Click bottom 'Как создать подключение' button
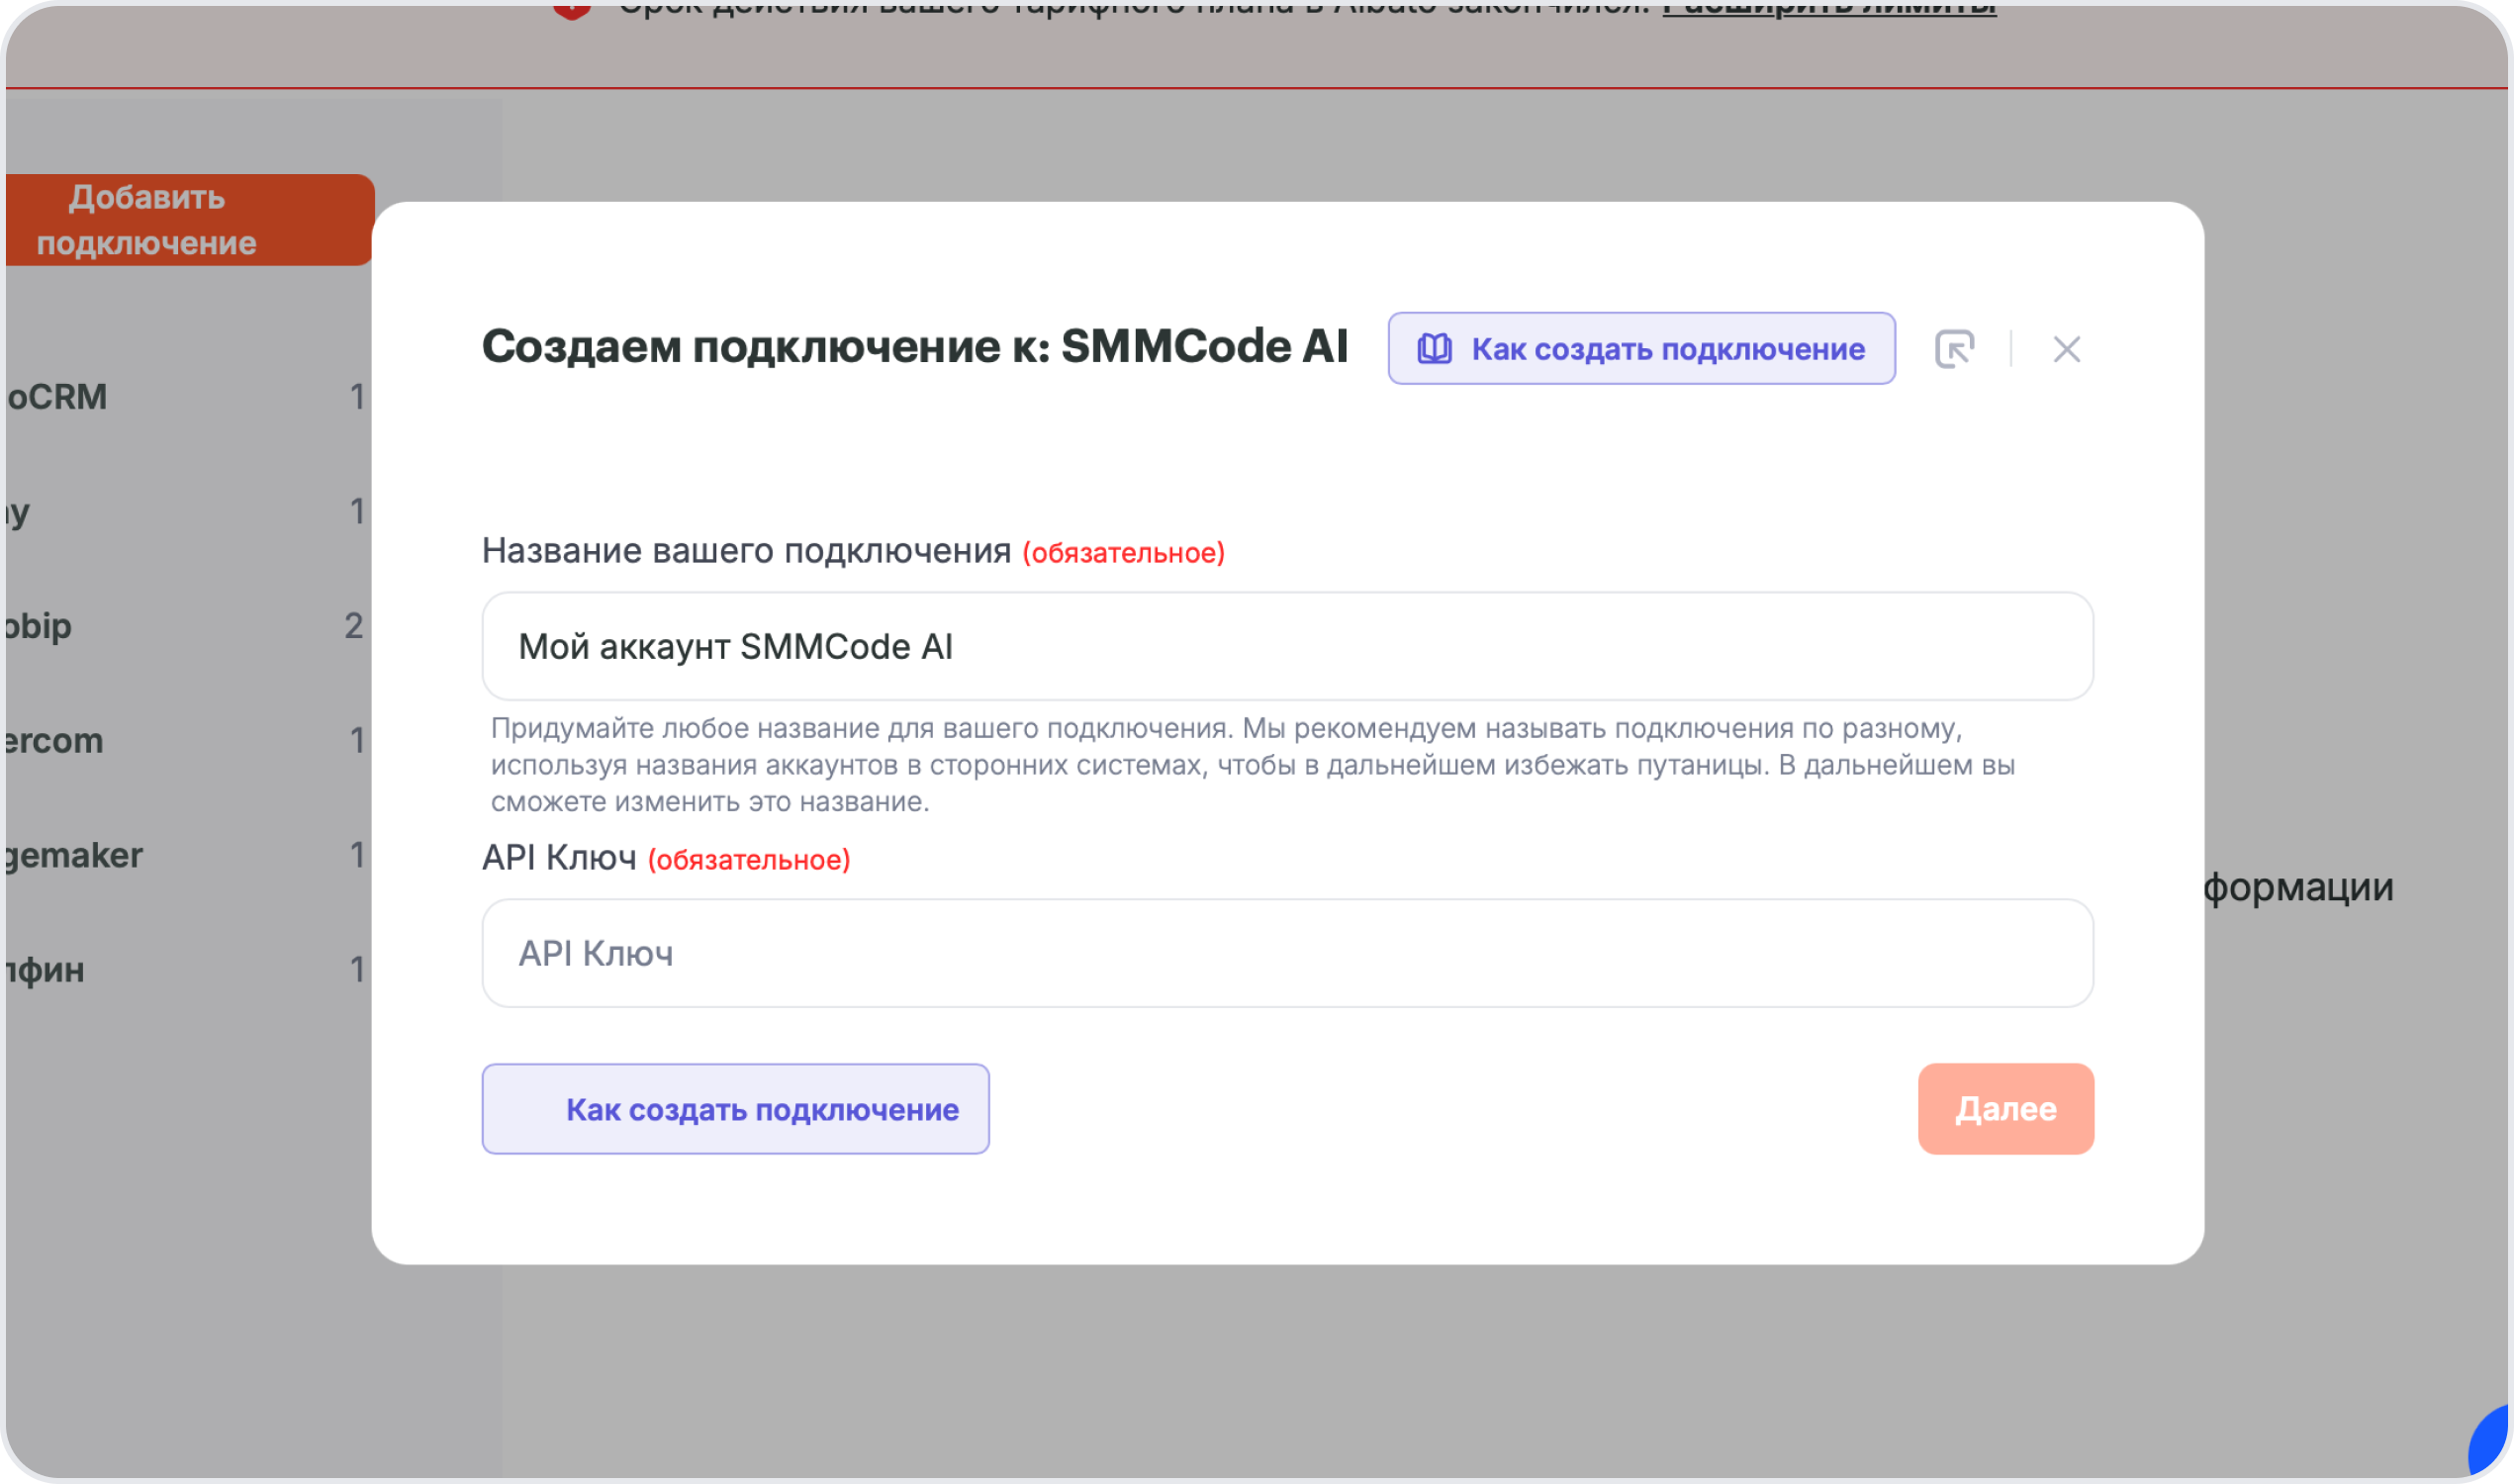 [735, 1109]
